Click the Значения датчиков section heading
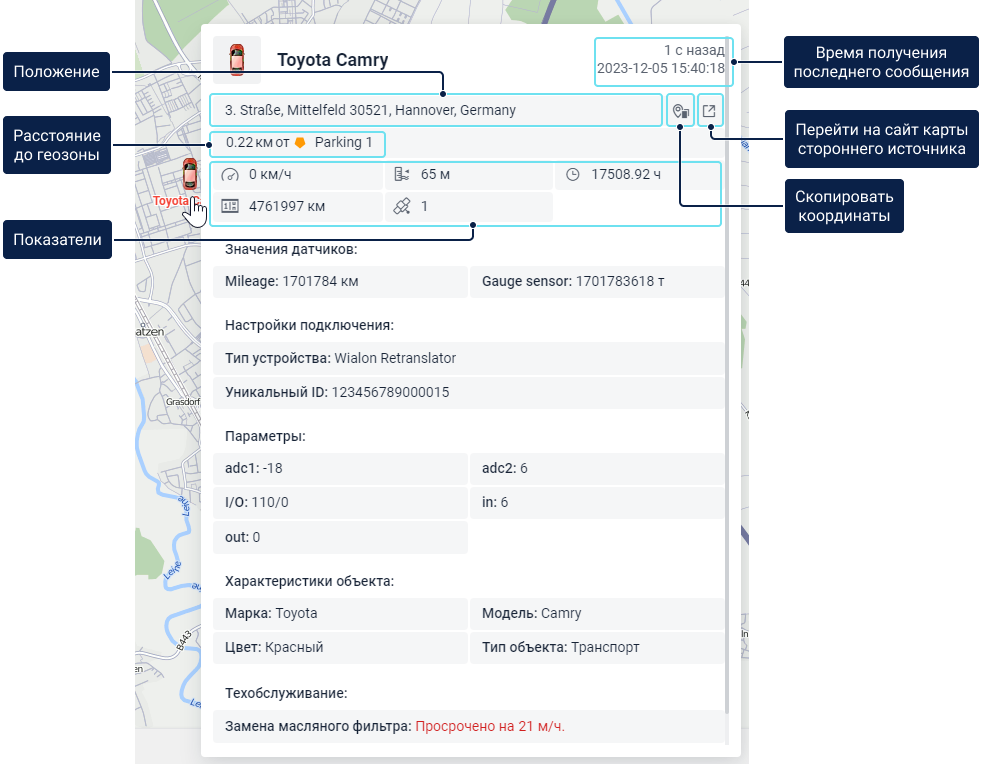The image size is (982, 764). (291, 249)
